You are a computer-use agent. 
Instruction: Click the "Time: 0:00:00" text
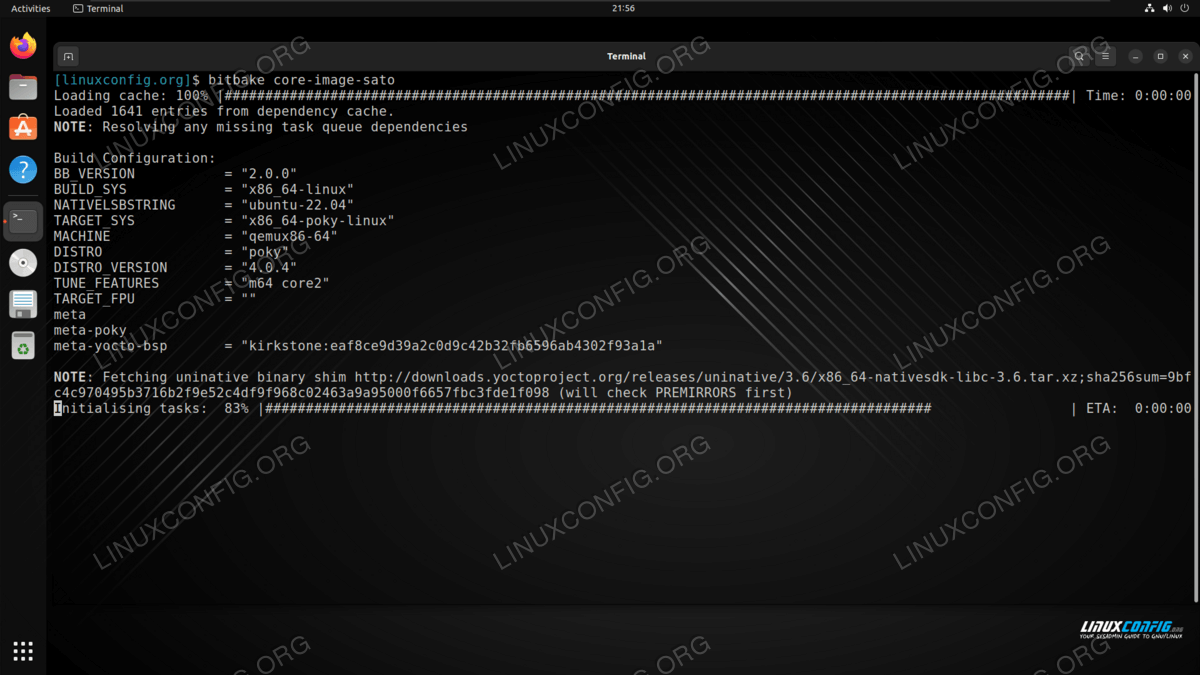pyautogui.click(x=1140, y=96)
